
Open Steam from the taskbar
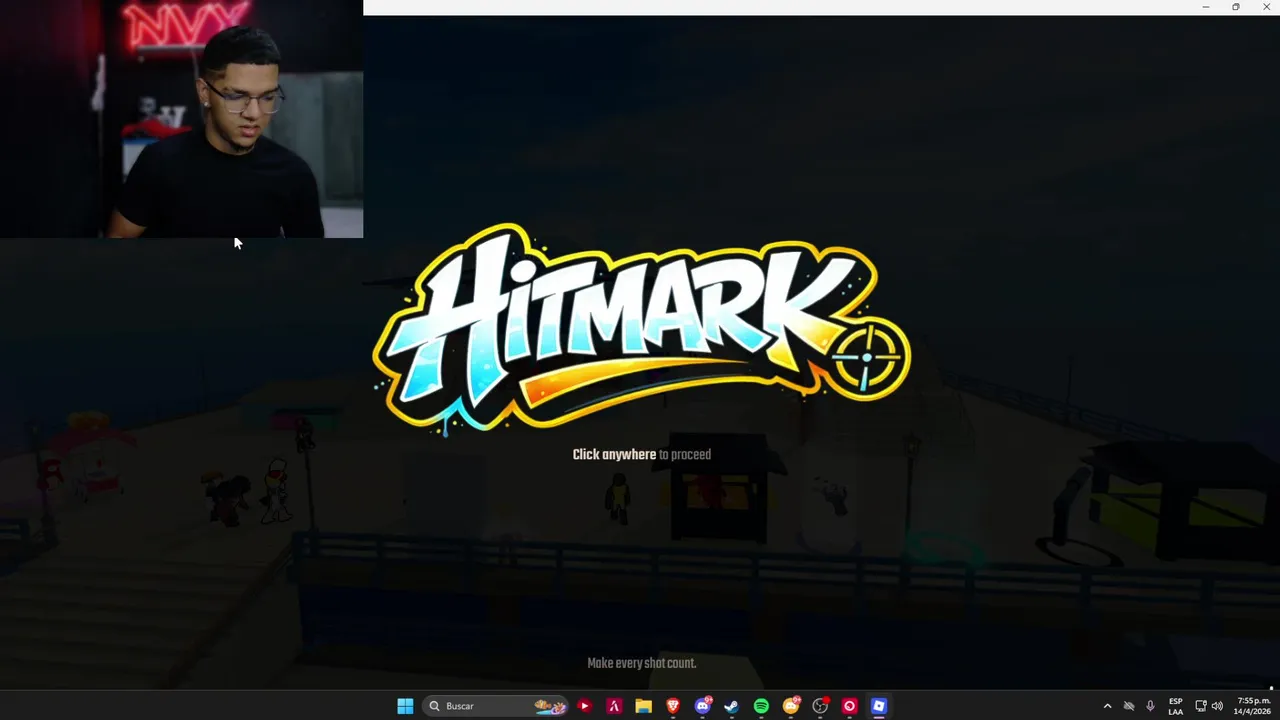coord(731,706)
